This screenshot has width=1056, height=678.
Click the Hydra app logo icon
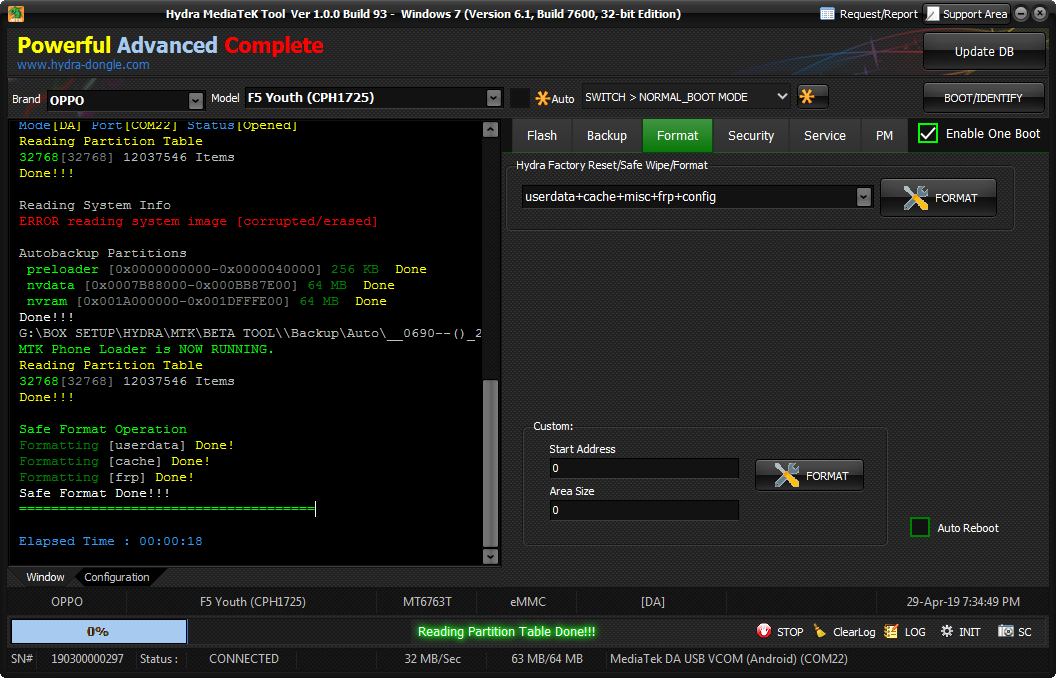point(16,13)
